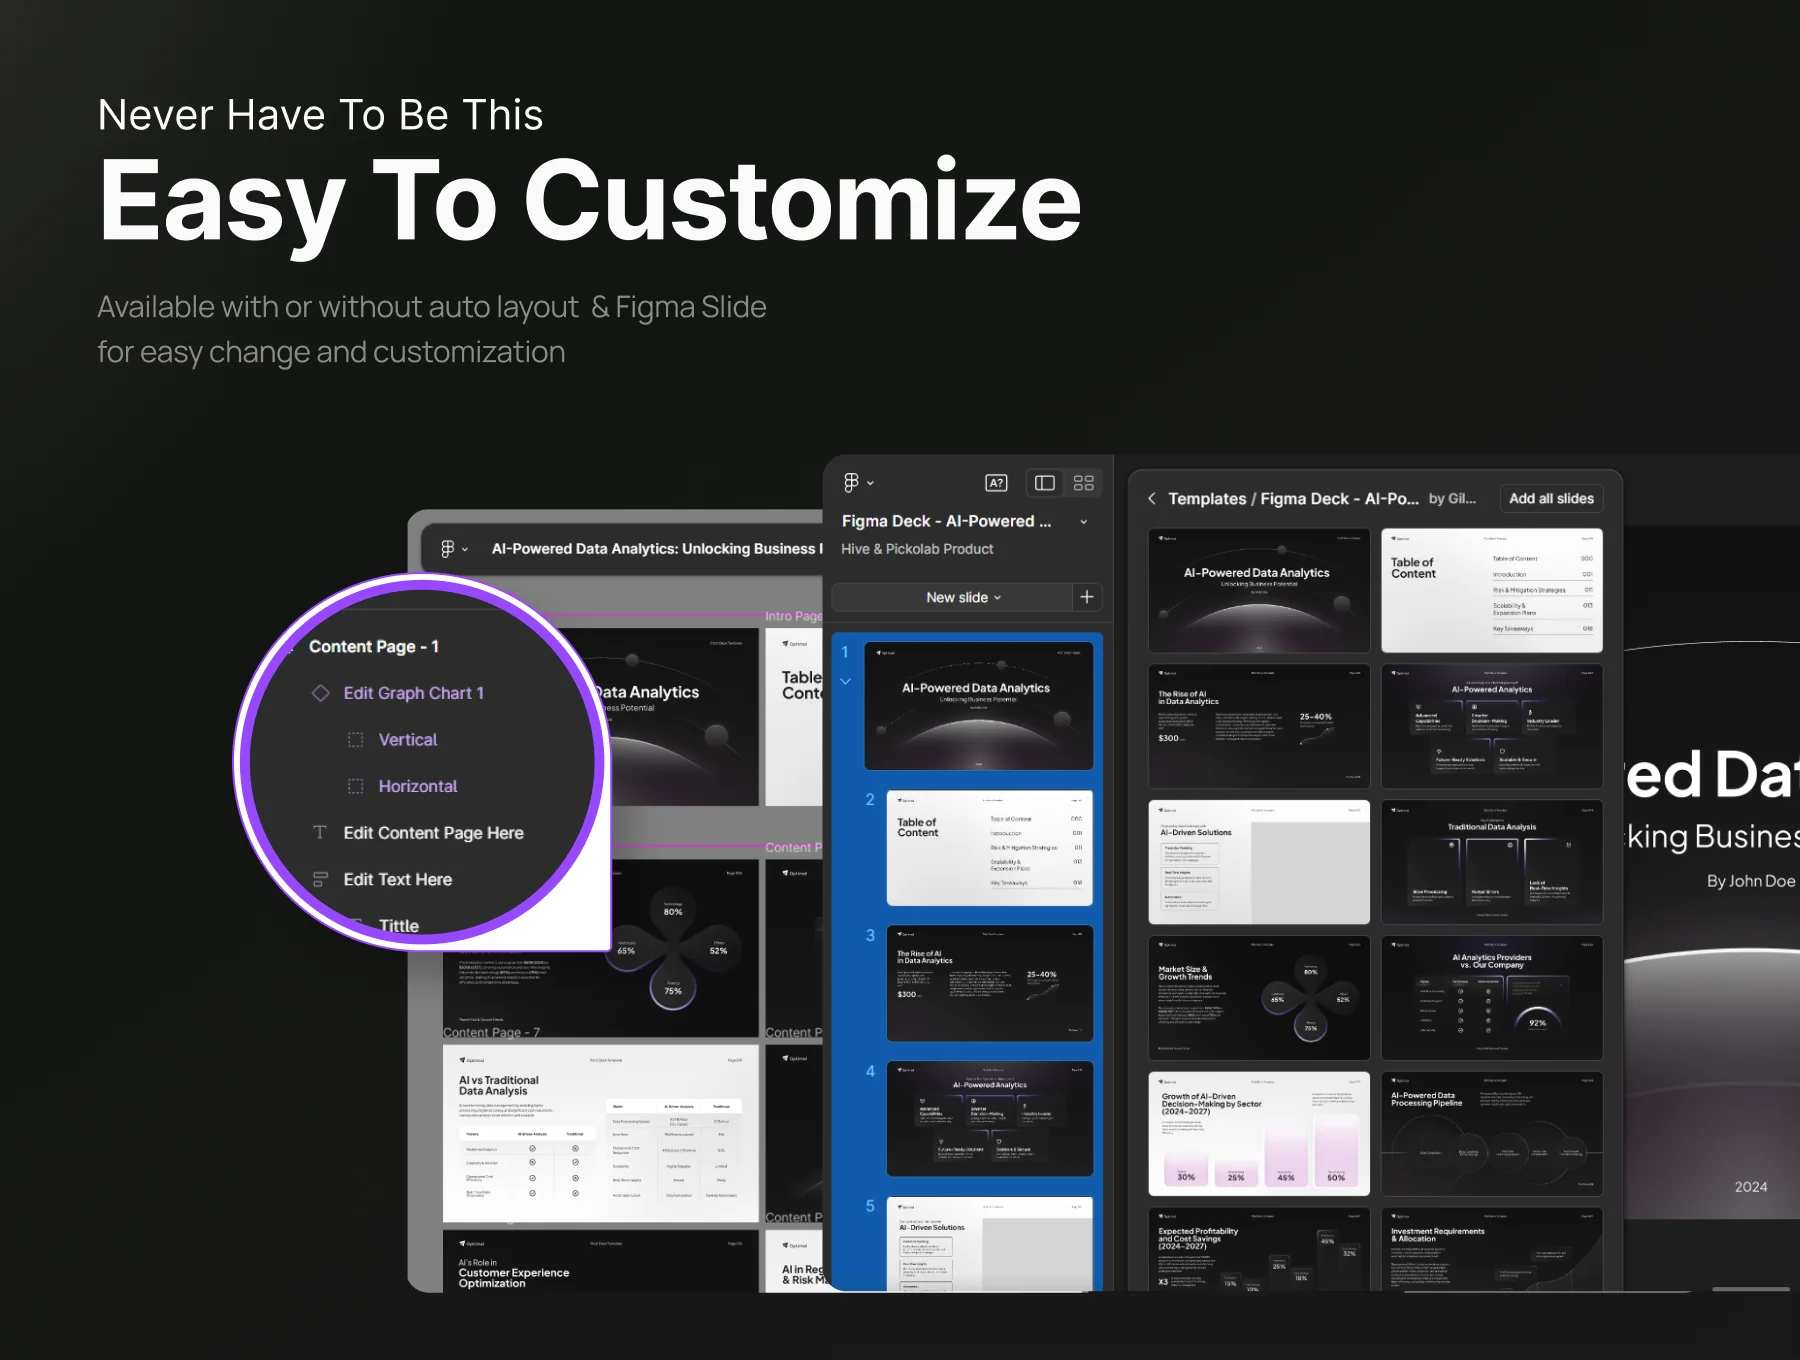Viewport: 1800px width, 1360px height.
Task: Click the frame icon beside Vertical
Action: 355,740
